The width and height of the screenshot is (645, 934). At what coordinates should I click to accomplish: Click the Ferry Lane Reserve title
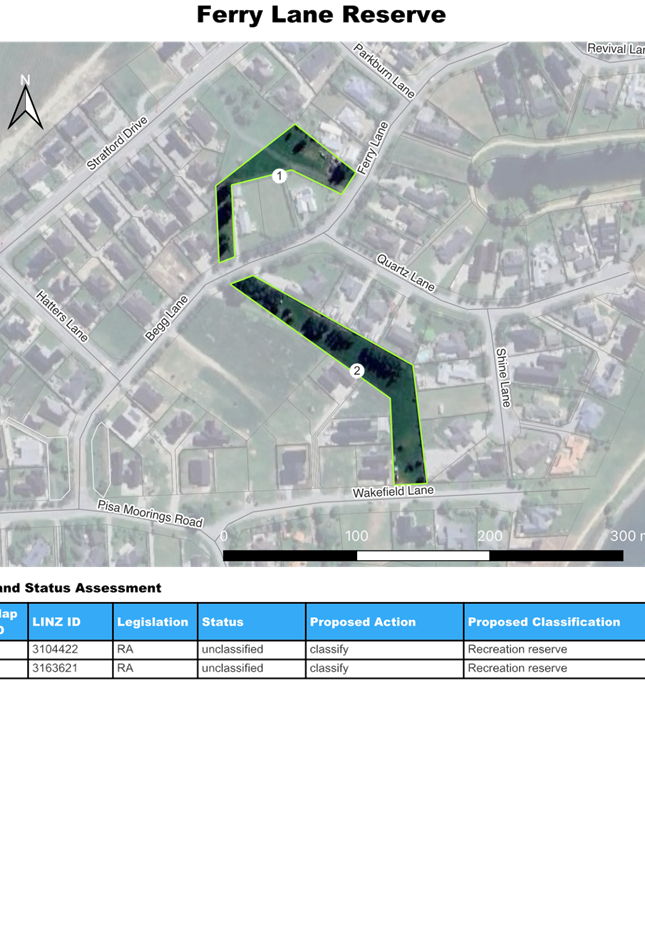pos(321,15)
